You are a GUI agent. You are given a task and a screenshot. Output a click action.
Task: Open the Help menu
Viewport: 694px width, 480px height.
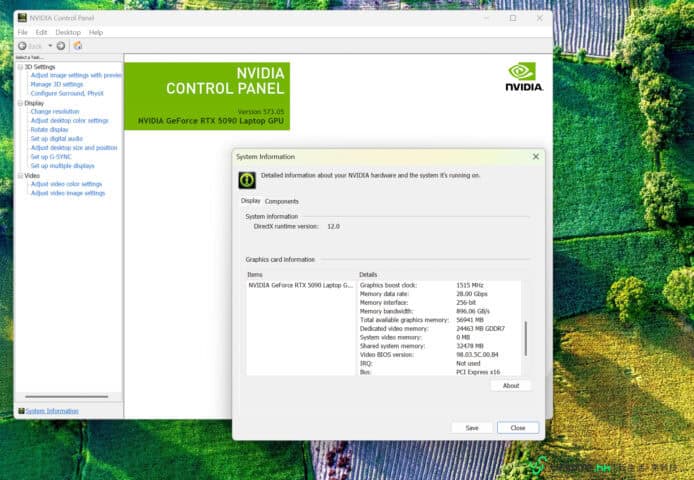tap(96, 32)
